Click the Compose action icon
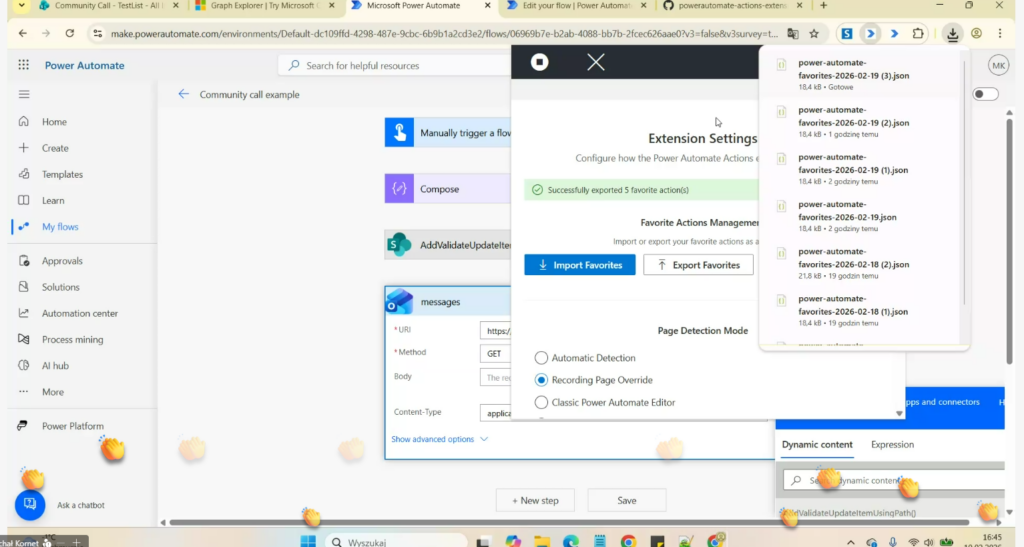Image resolution: width=1024 pixels, height=547 pixels. coord(400,189)
